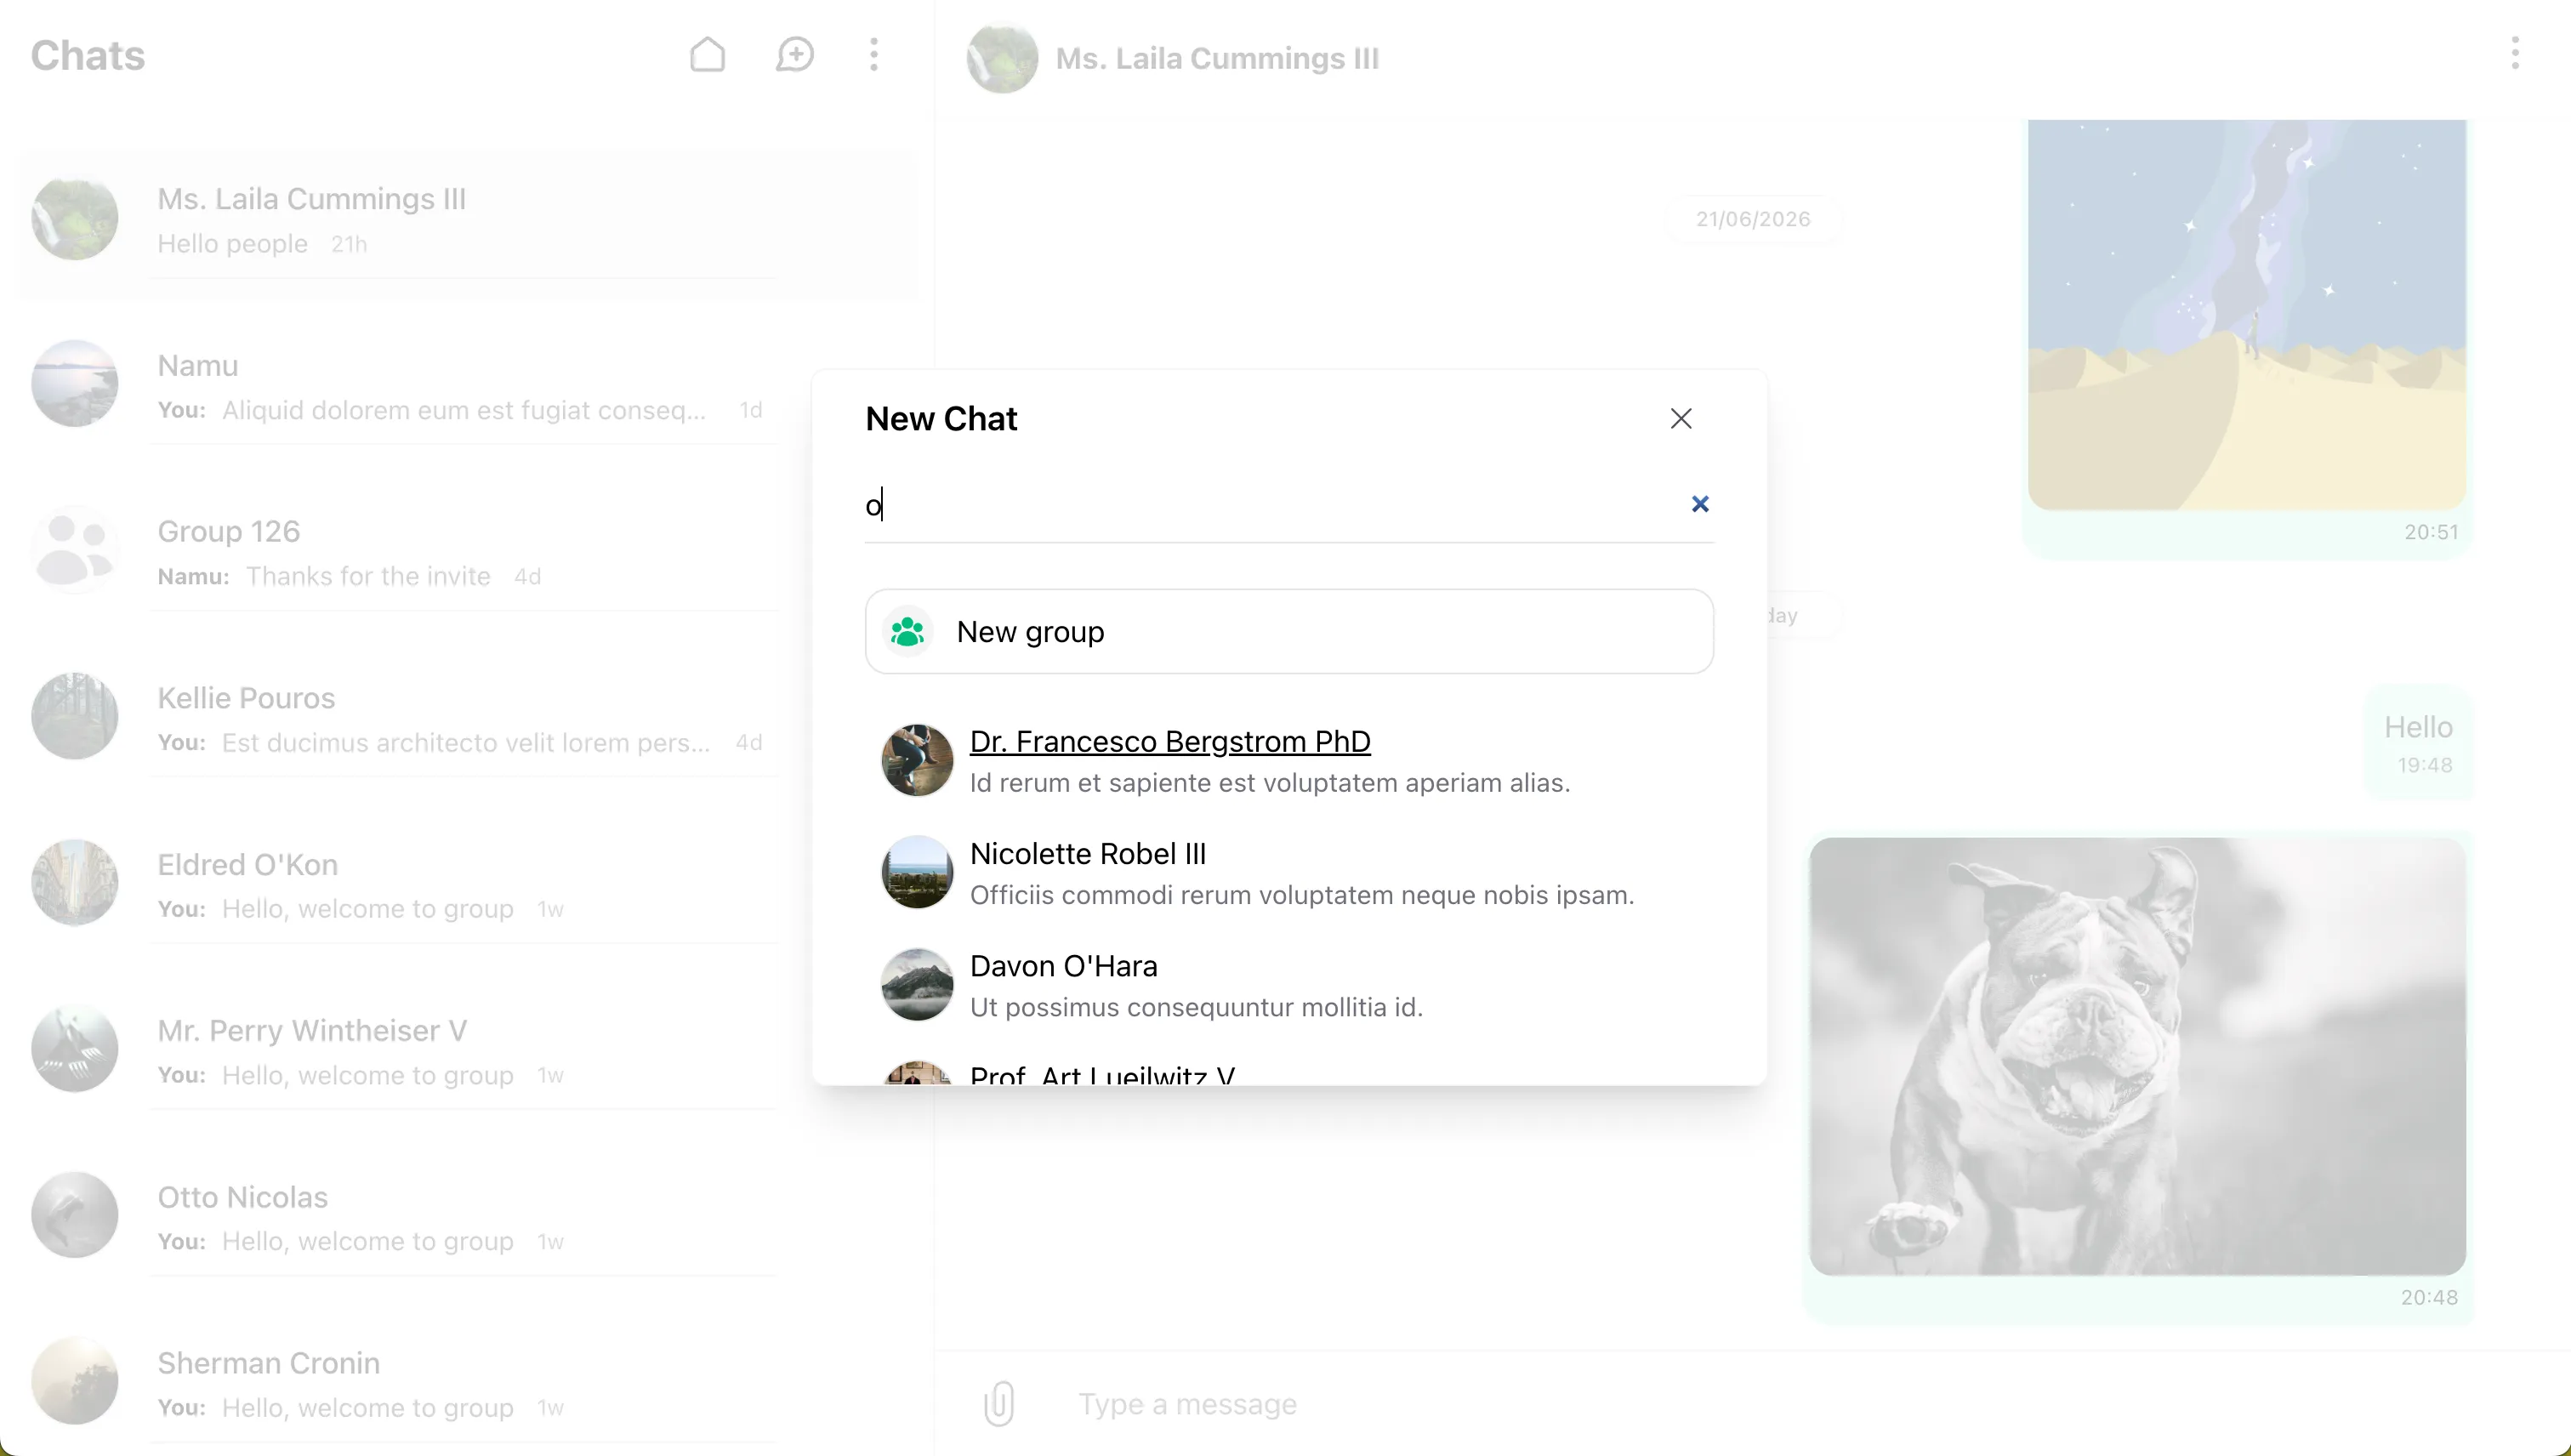
Task: Click the new chat bubble icon
Action: pos(794,55)
